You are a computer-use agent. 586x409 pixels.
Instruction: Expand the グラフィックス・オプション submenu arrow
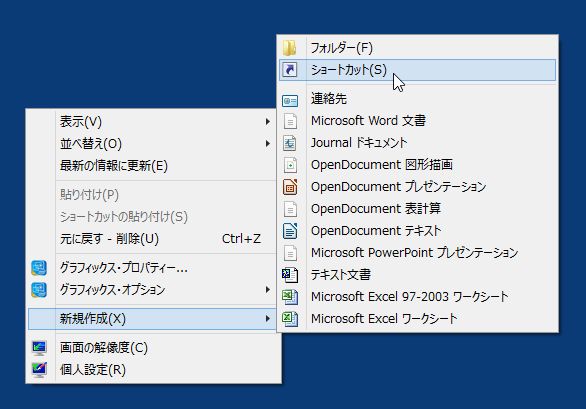tap(268, 290)
